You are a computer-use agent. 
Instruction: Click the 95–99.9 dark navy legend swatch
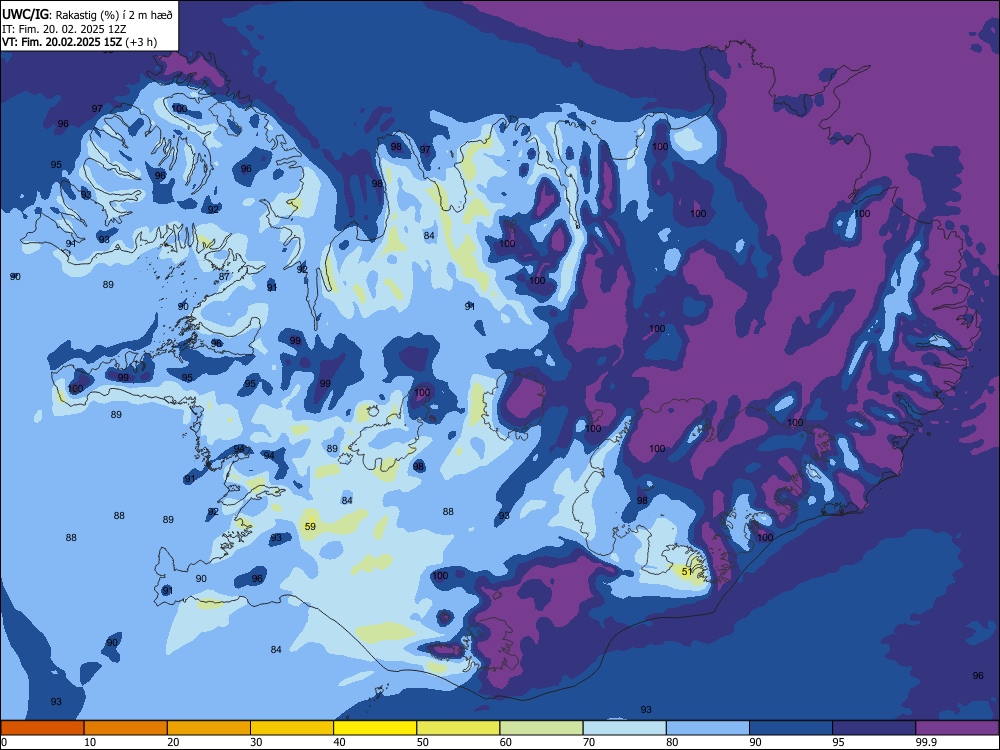pos(874,728)
